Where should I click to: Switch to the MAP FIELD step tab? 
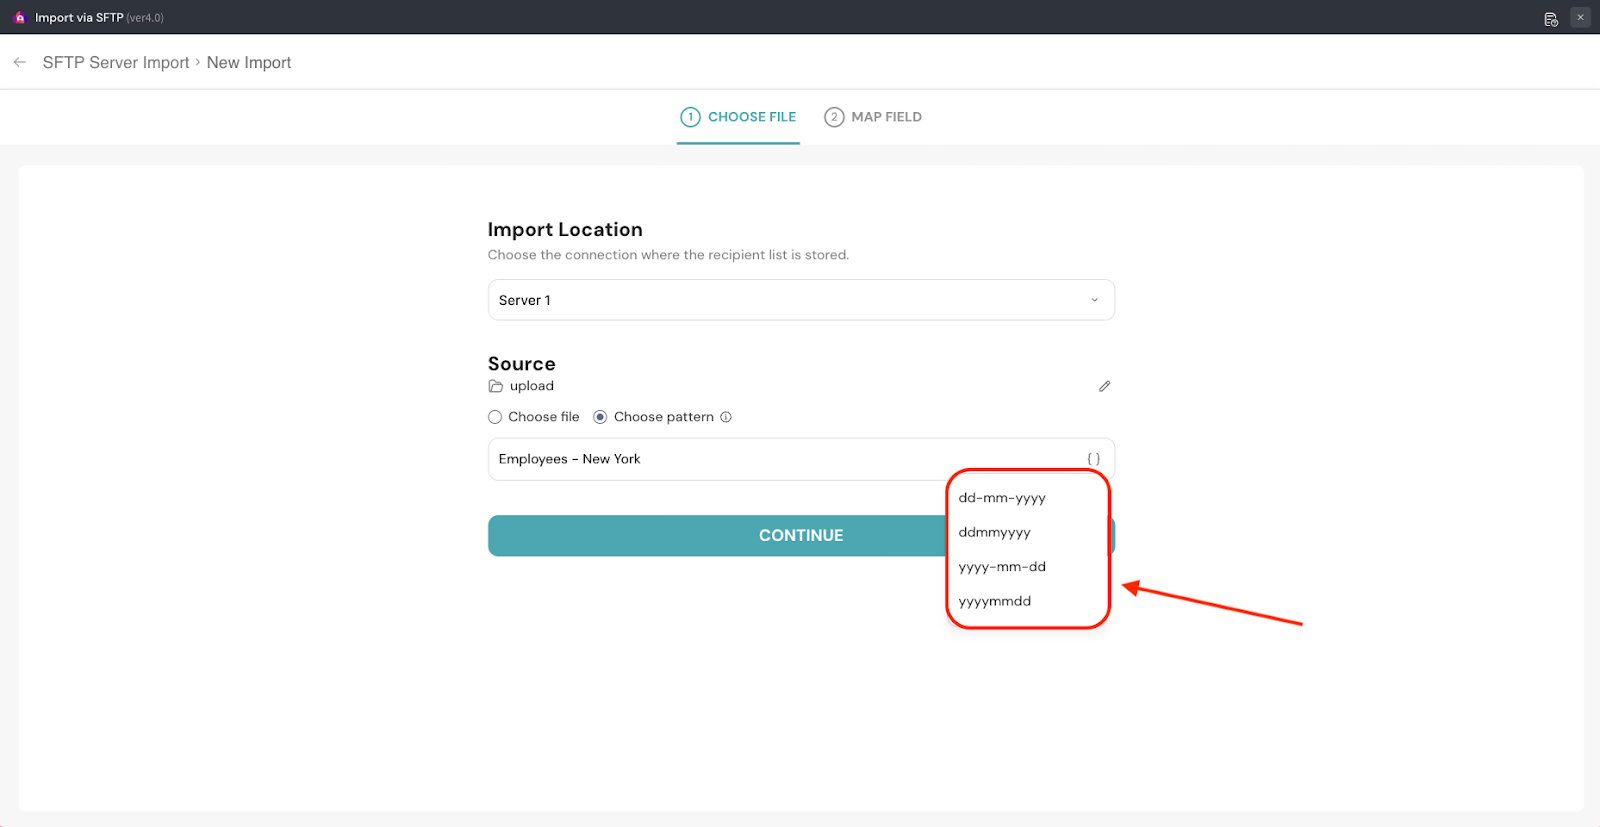pyautogui.click(x=873, y=117)
